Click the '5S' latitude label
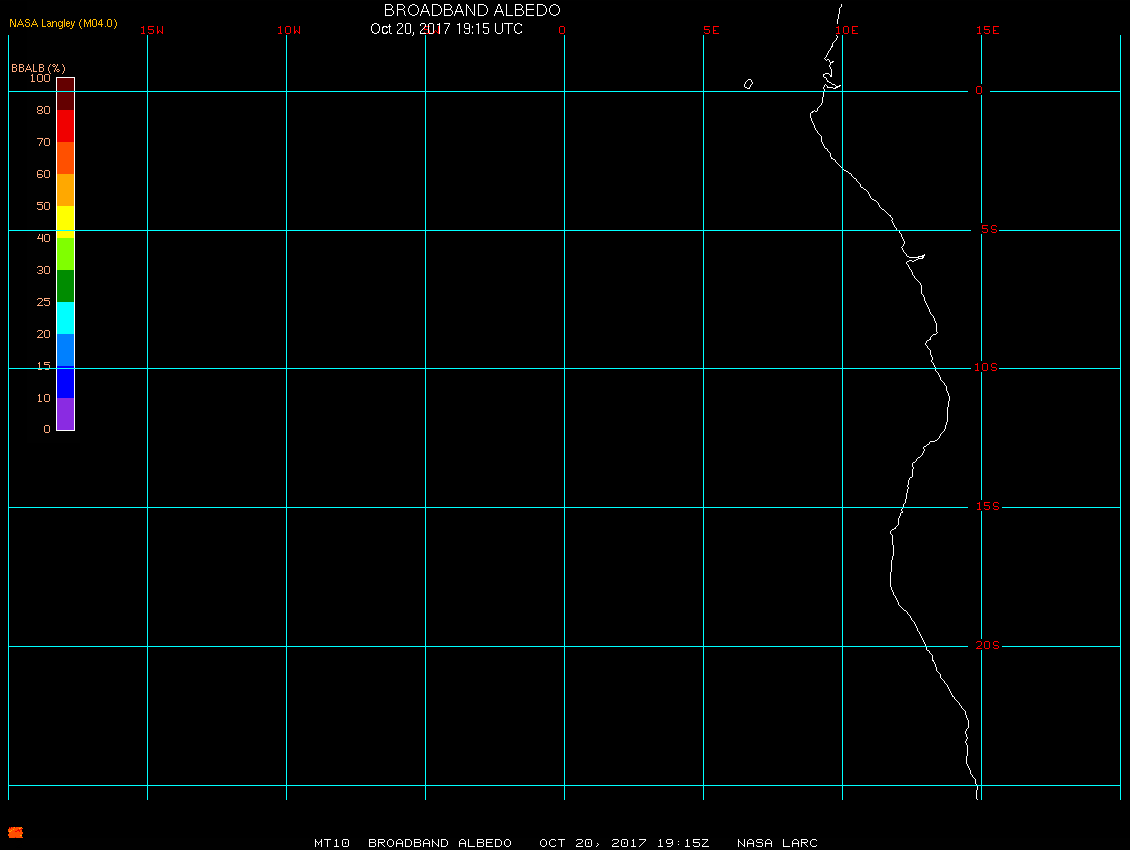1130x850 pixels. [x=989, y=229]
